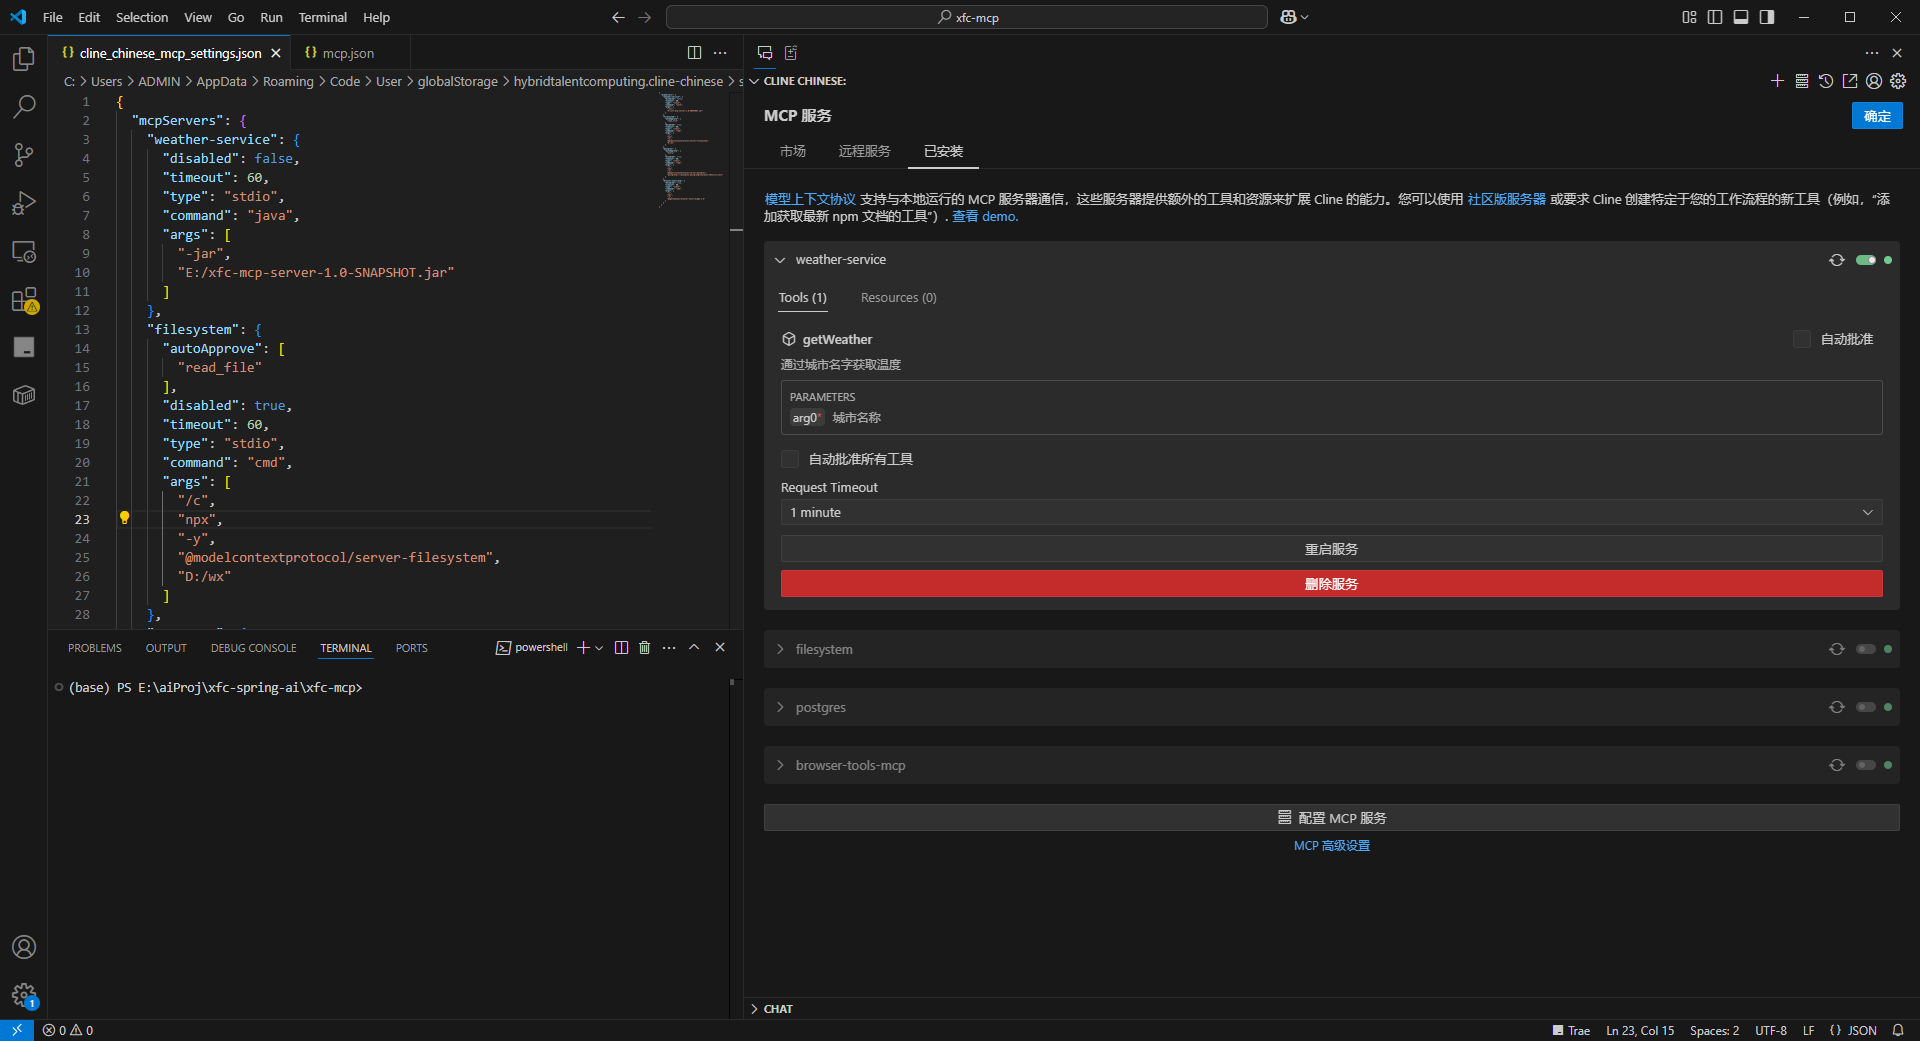1920x1041 pixels.
Task: Open the 社区版服务器 link
Action: (1506, 199)
